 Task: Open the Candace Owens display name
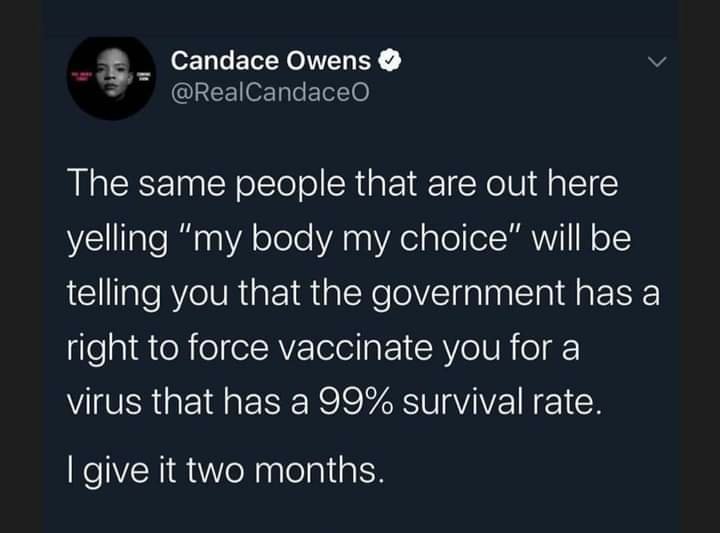coord(272,61)
